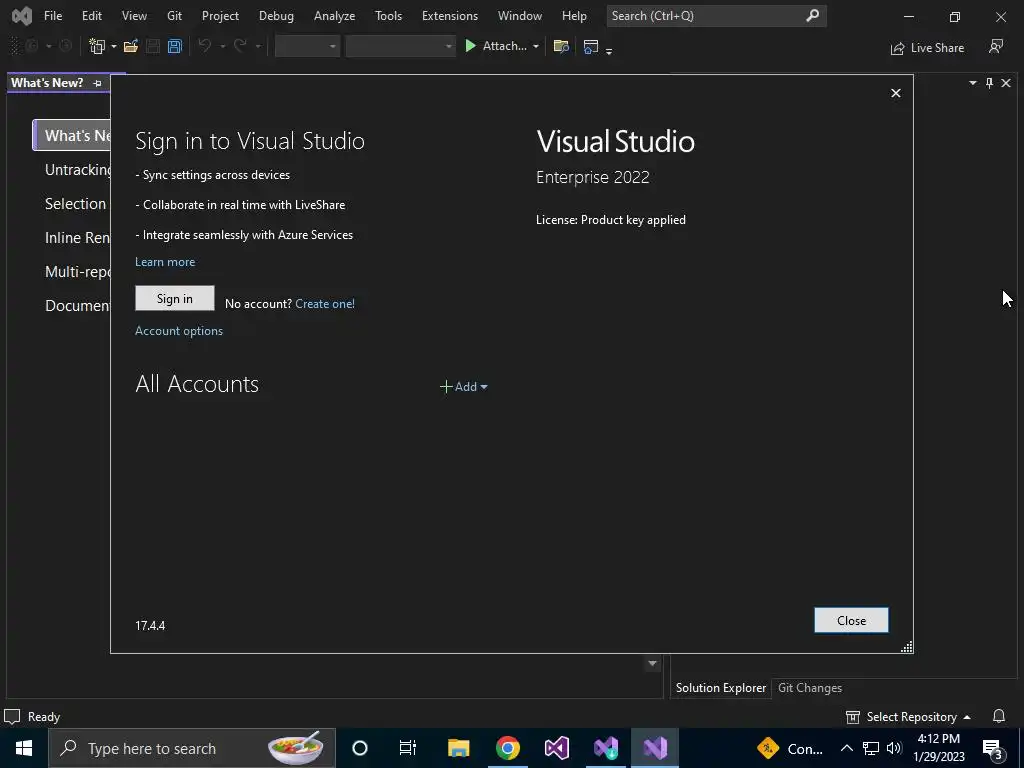Viewport: 1024px width, 768px height.
Task: Open the Project menu
Action: point(220,16)
